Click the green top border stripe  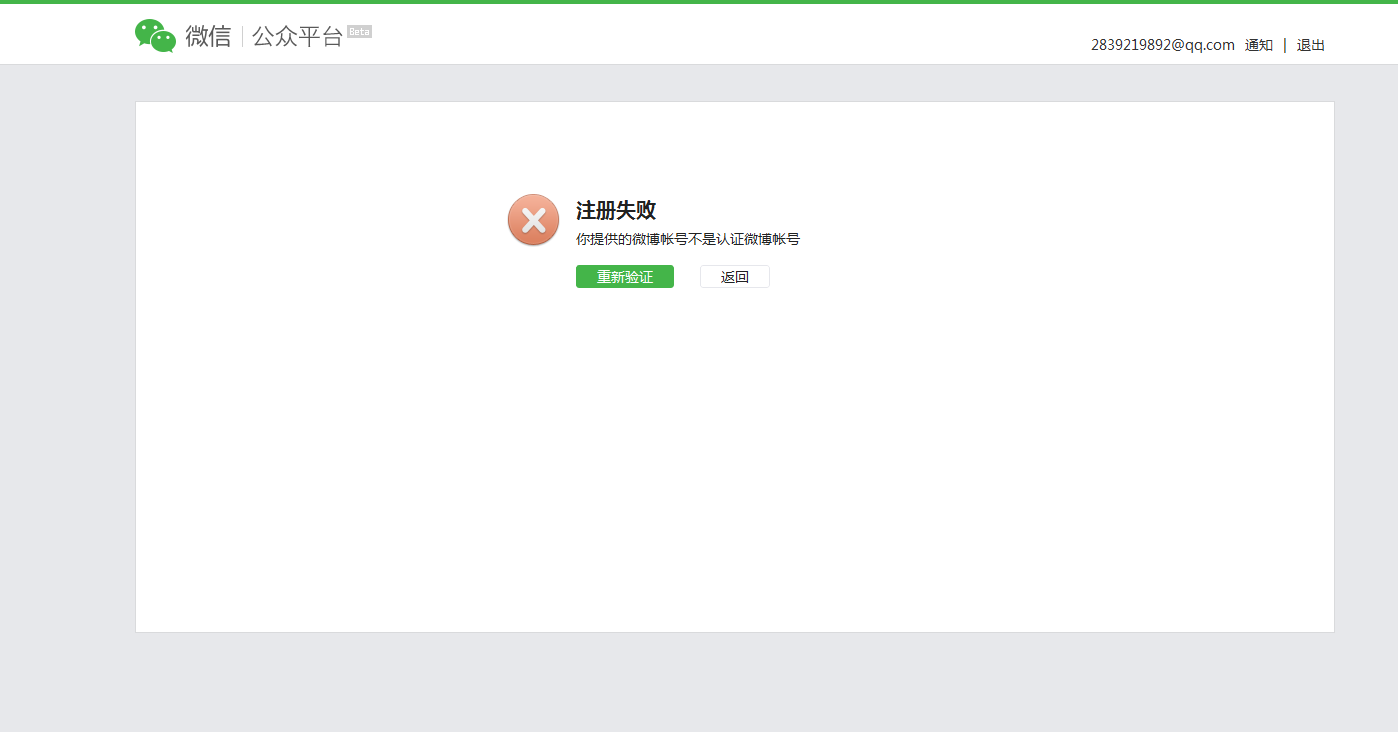click(x=699, y=2)
